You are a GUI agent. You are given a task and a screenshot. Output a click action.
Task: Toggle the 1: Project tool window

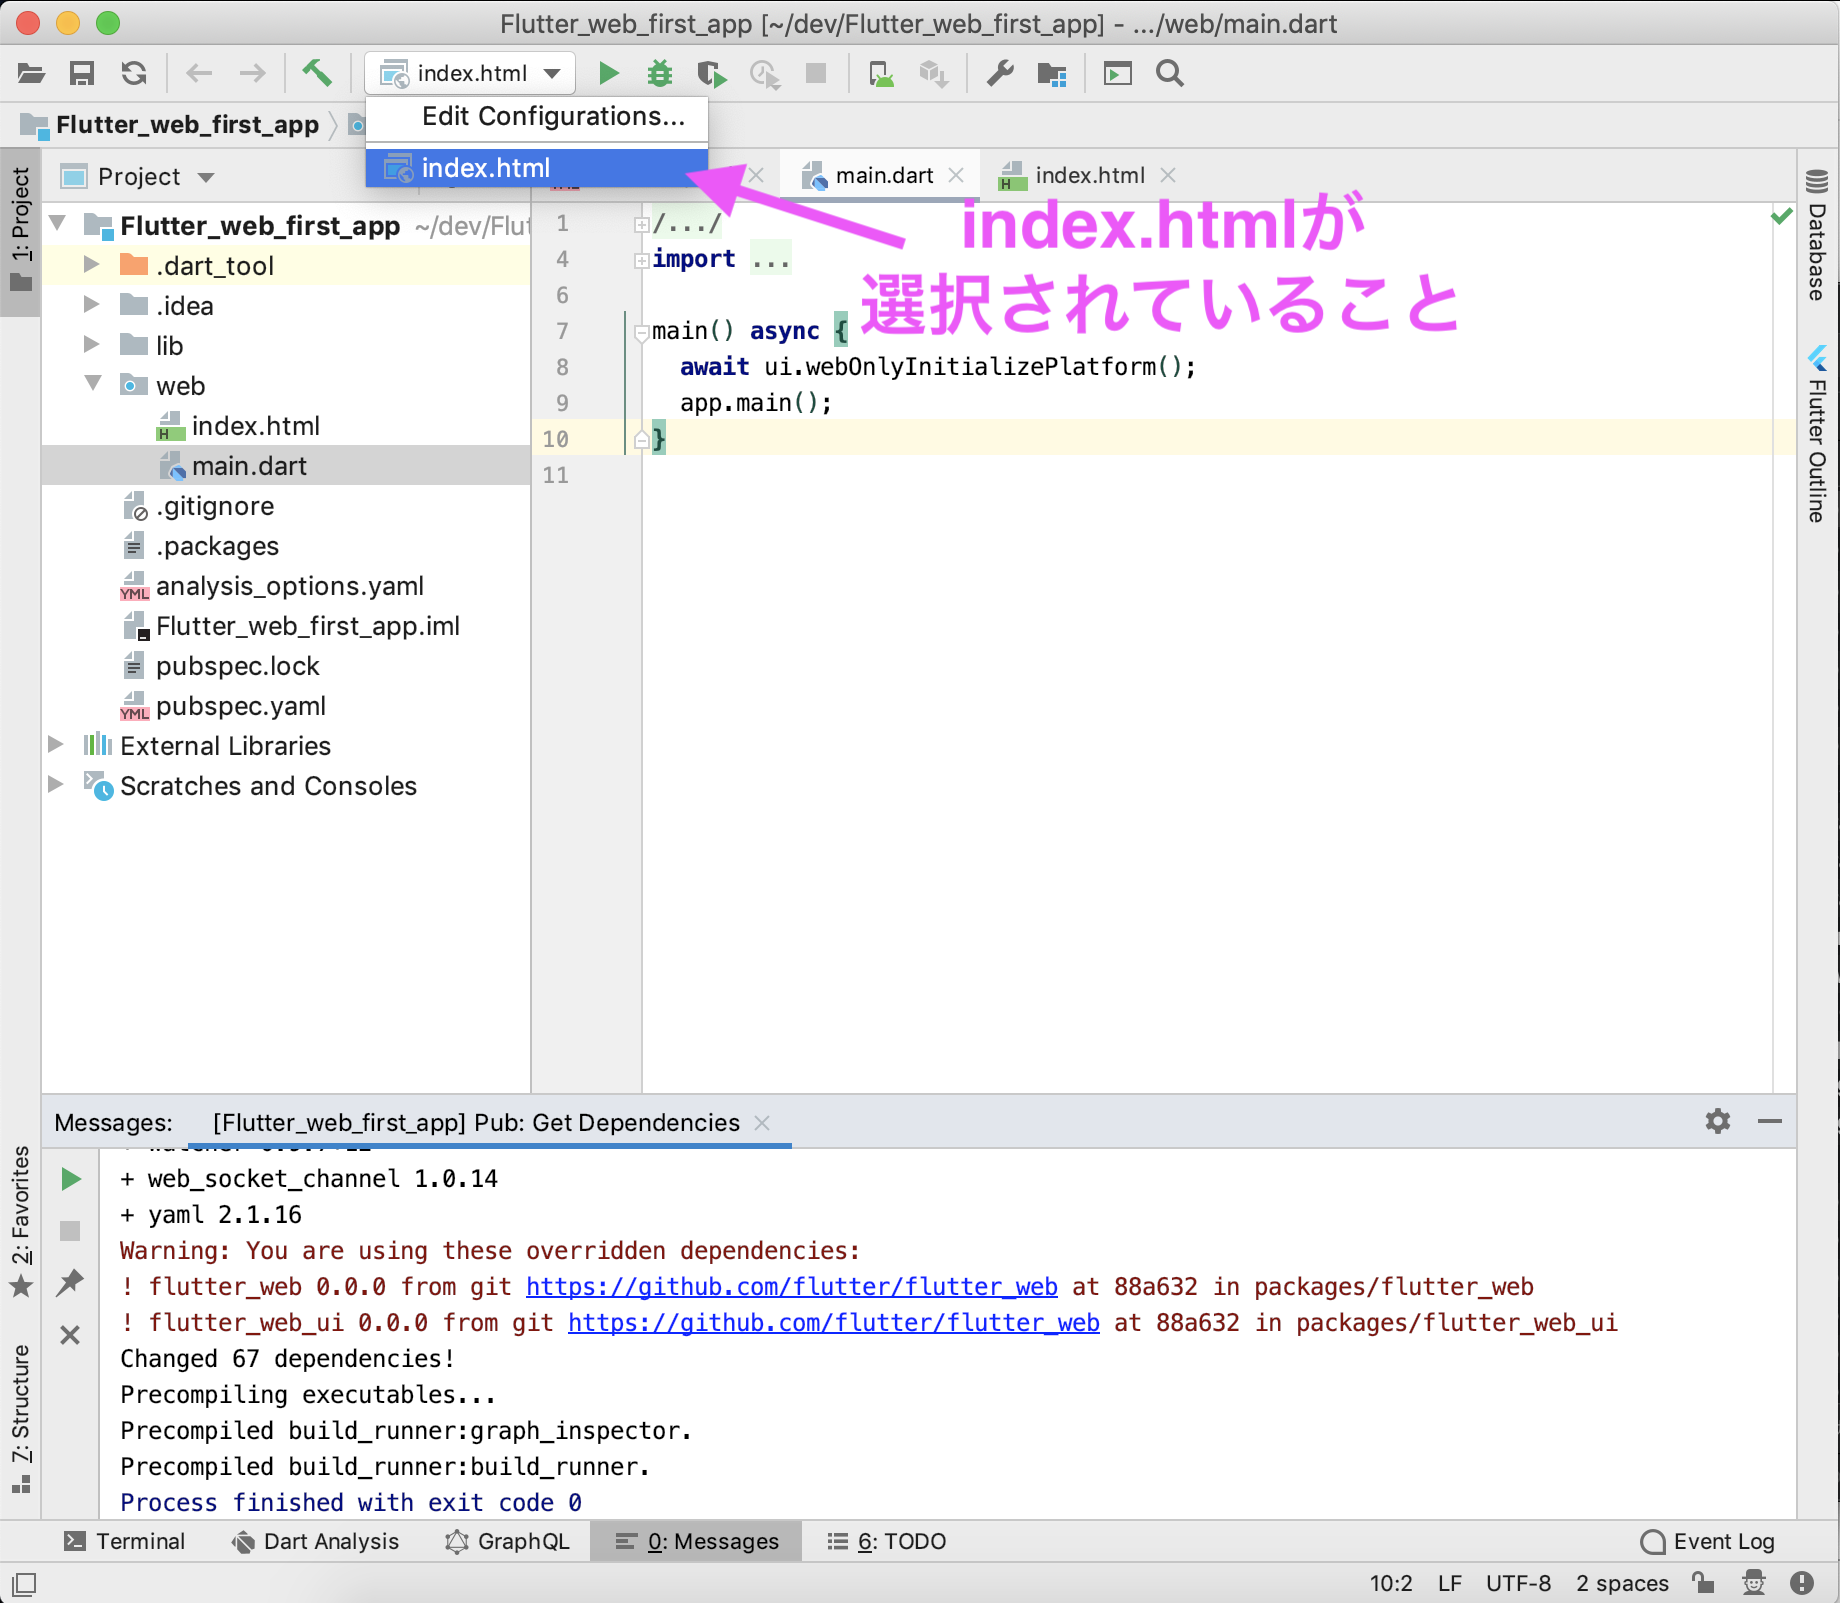(x=21, y=232)
